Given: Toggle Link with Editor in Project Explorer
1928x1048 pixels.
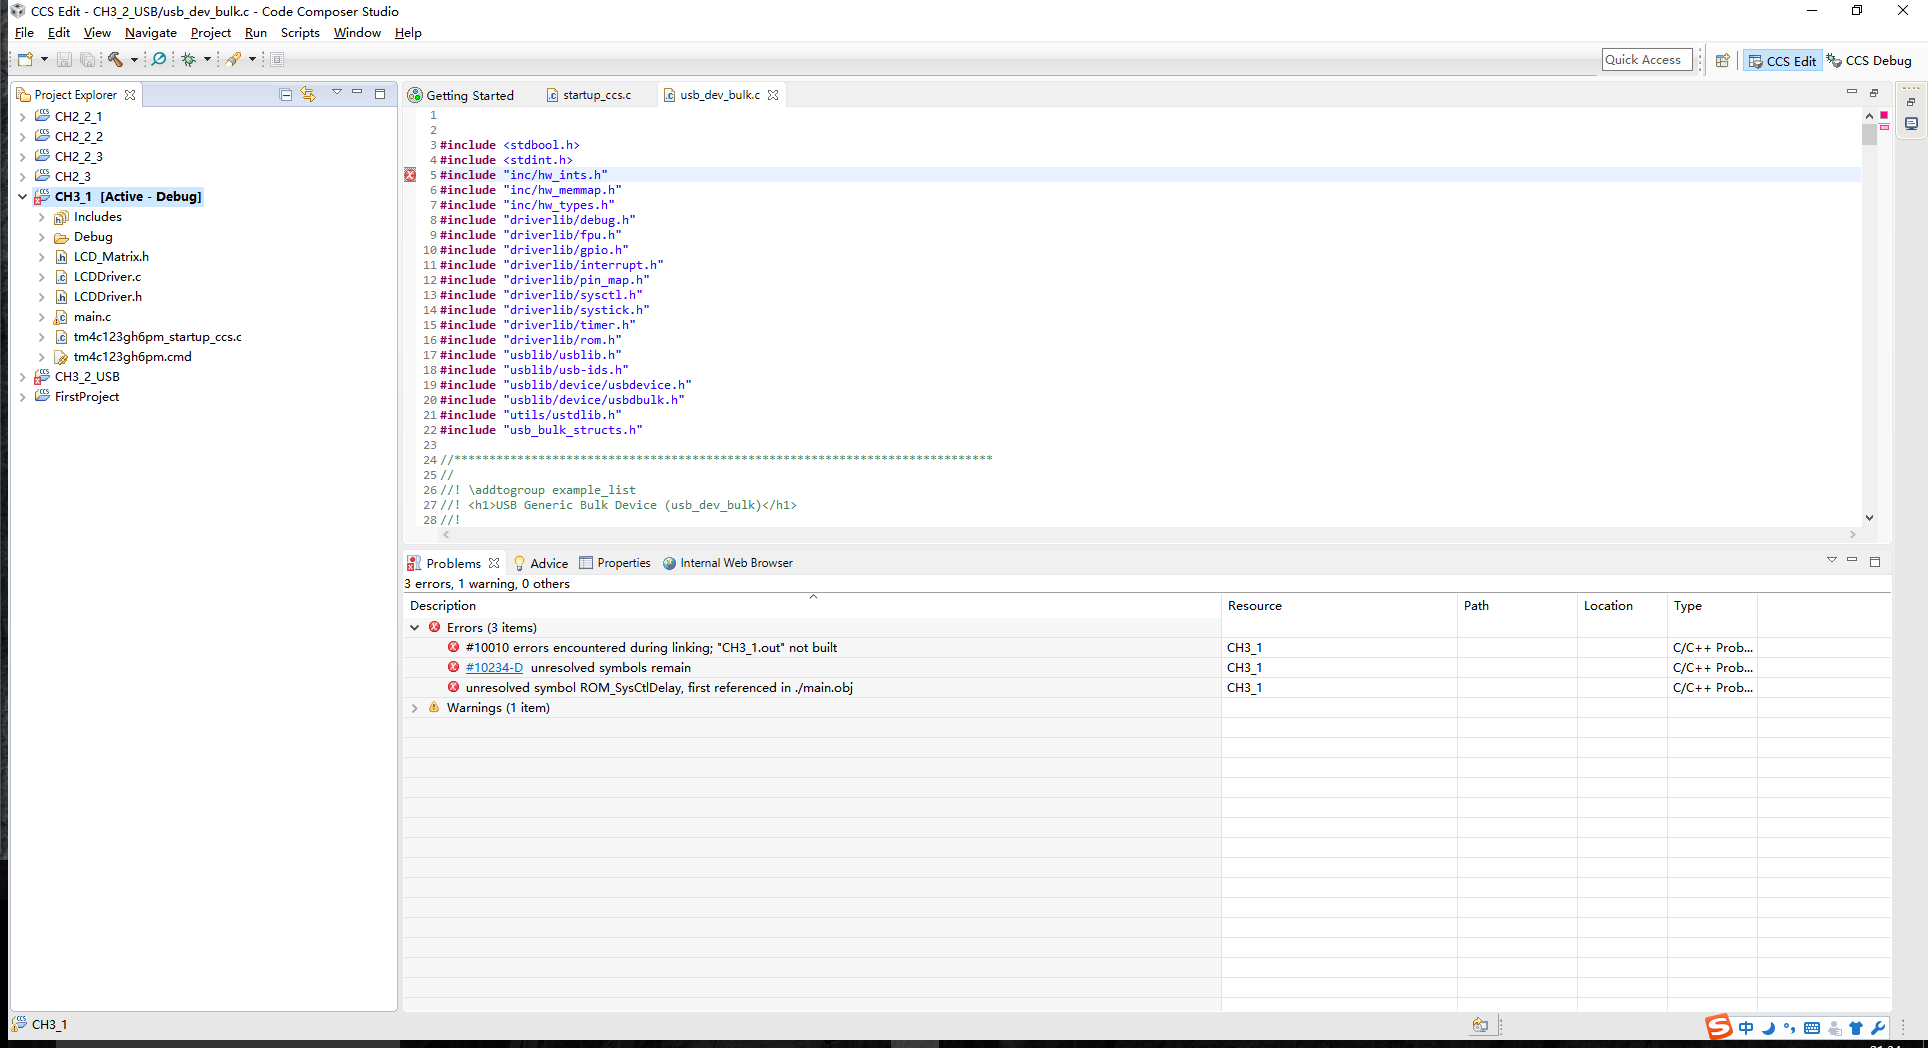Looking at the screenshot, I should 308,94.
